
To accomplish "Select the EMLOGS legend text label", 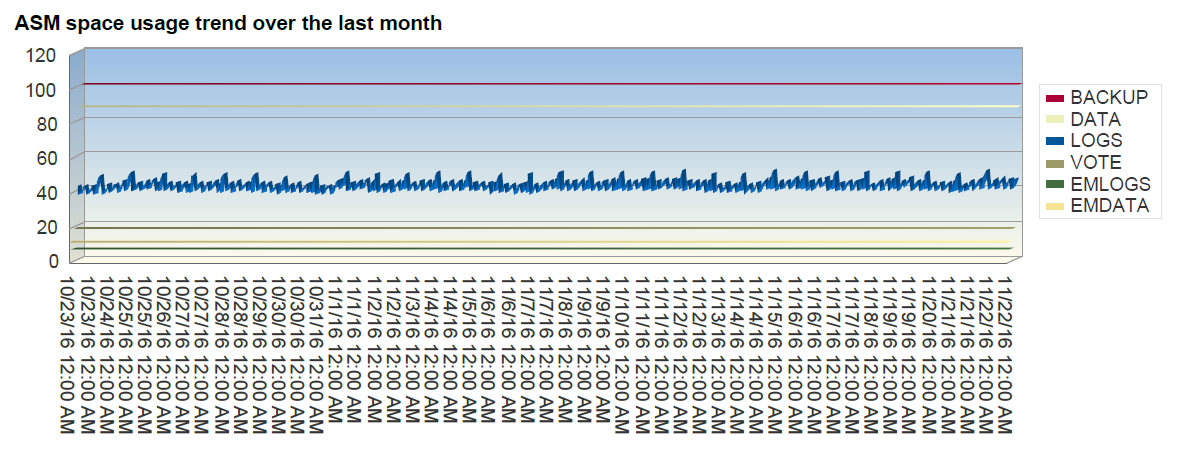I will click(x=1110, y=185).
